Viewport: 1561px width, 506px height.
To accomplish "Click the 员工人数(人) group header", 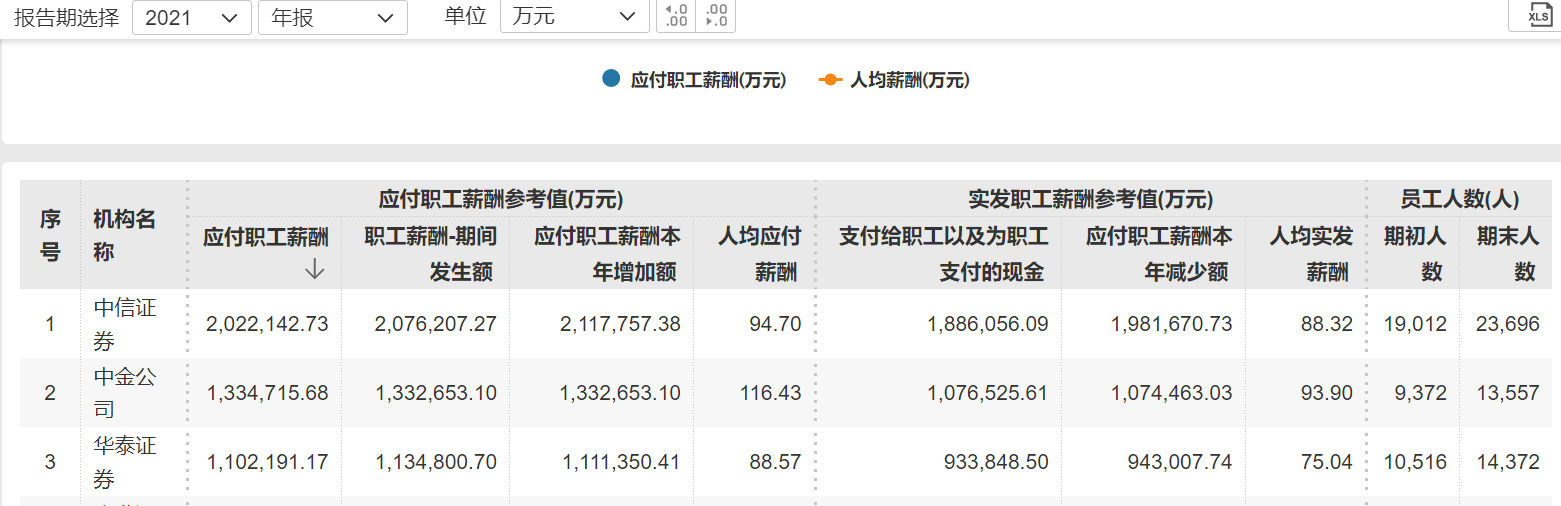I will pos(1460,199).
